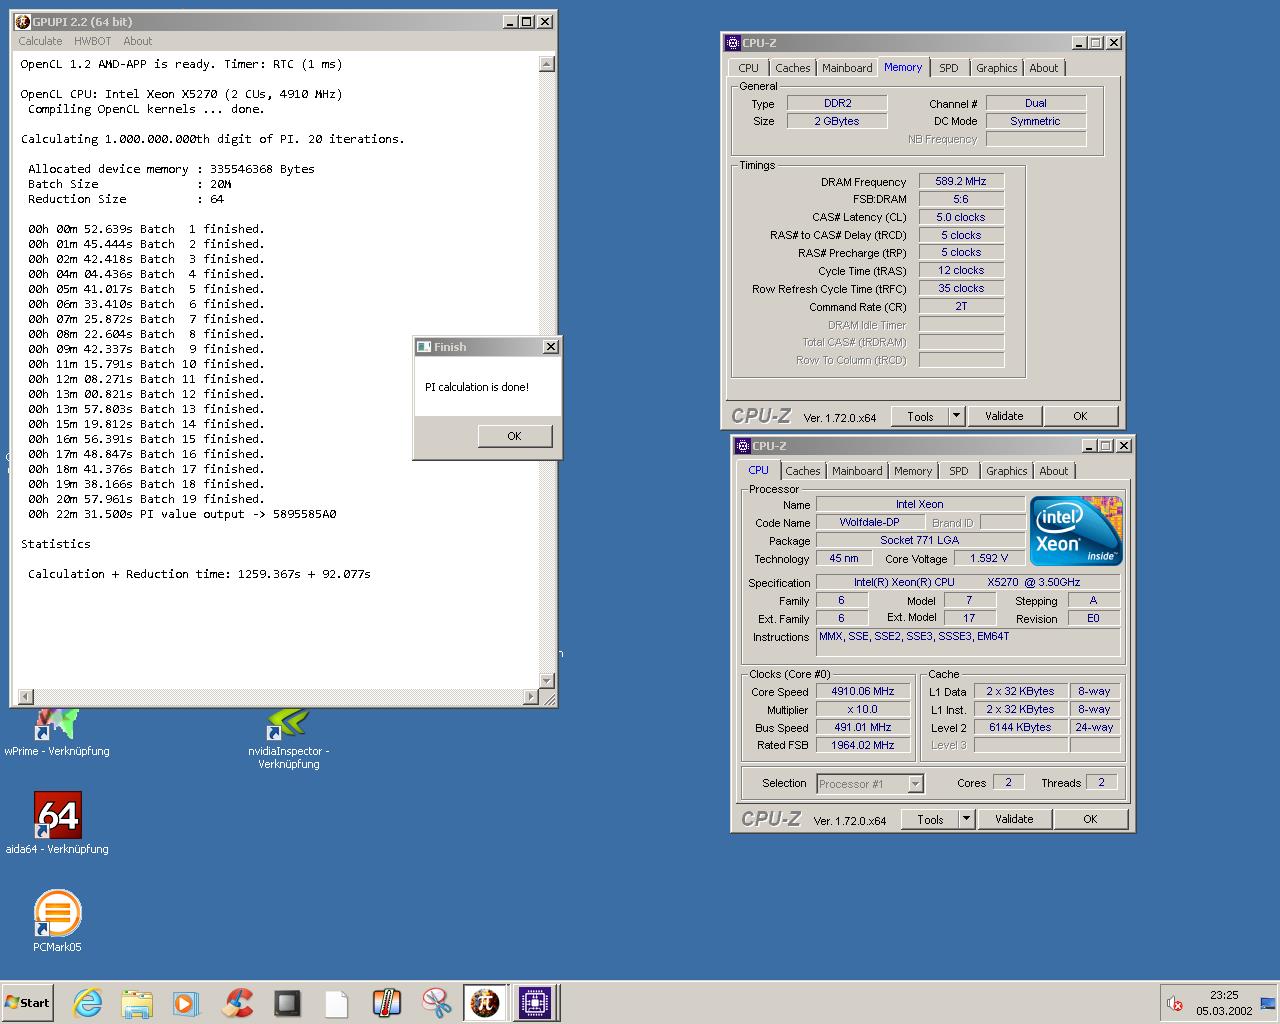1280x1024 pixels.
Task: Switch to CPU-Z via purple taskbar icon
Action: pos(535,1003)
